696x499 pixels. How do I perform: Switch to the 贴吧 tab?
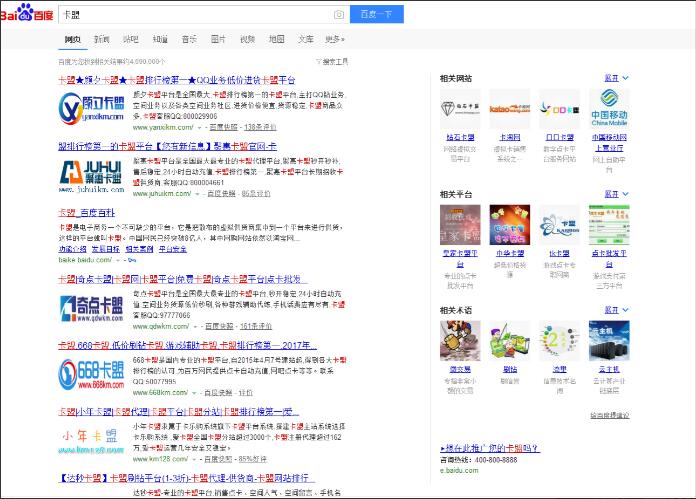pos(130,40)
